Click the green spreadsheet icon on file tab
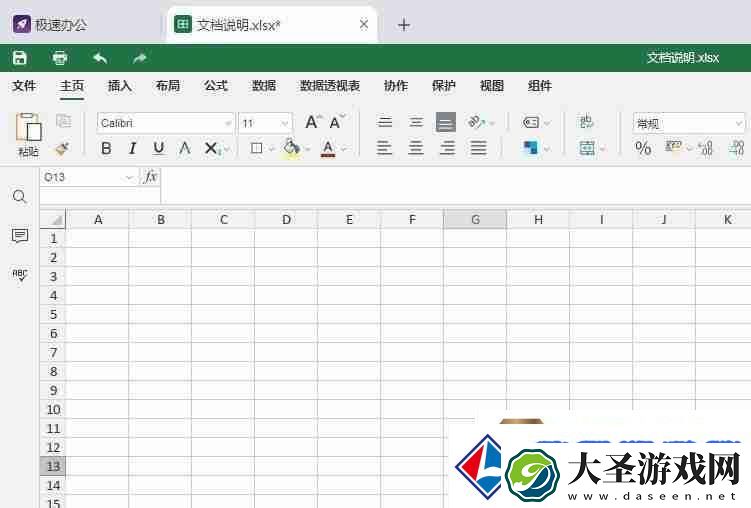This screenshot has width=751, height=508. click(183, 24)
